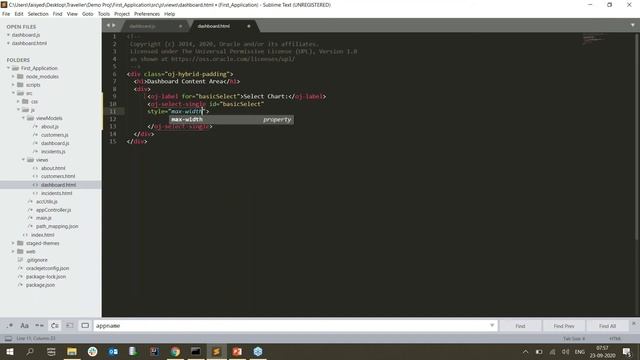Open File Explorer from the taskbar
640x360 pixels.
tap(72, 351)
